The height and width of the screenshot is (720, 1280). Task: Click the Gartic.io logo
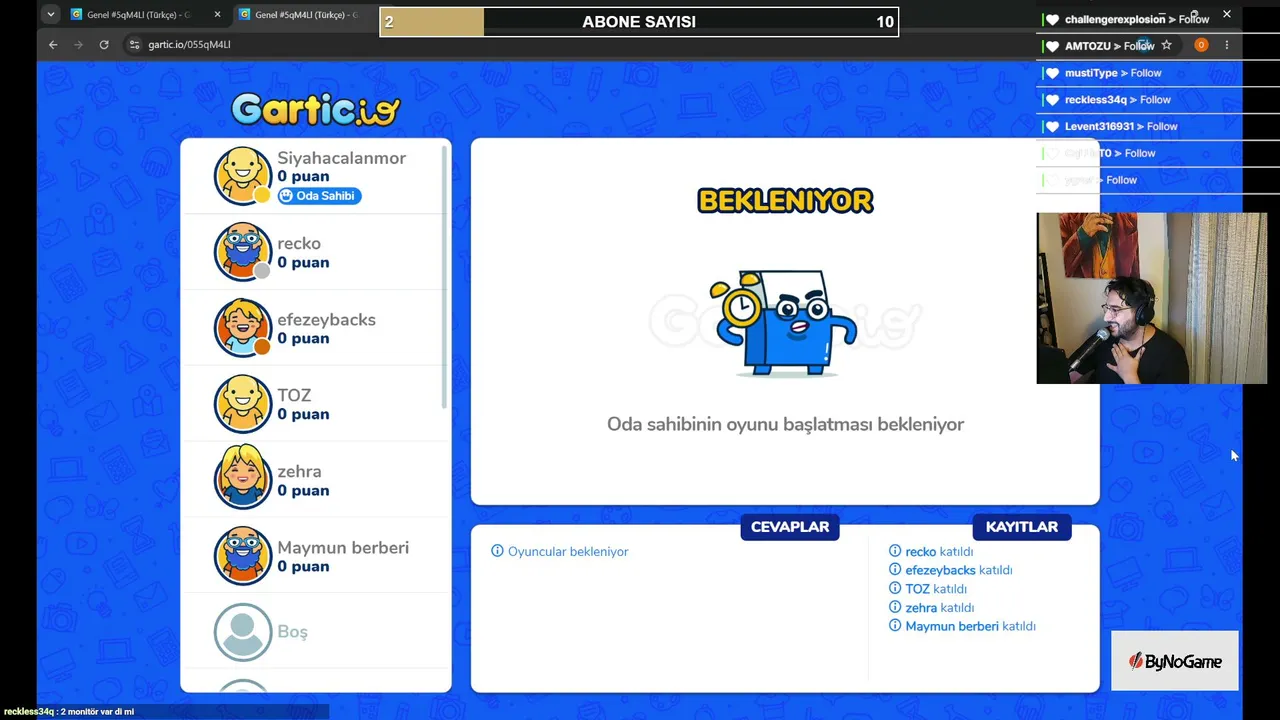316,109
